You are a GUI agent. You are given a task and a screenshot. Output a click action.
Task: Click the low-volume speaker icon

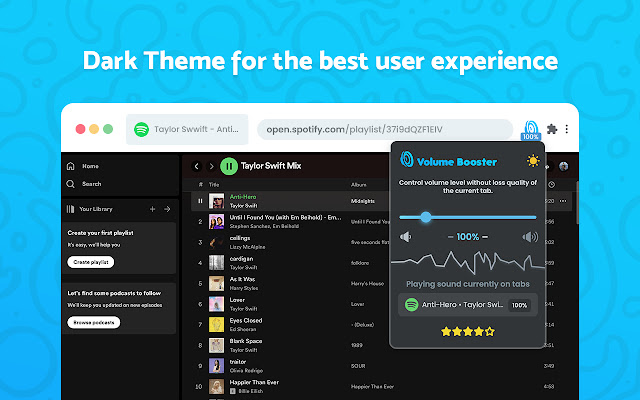tap(406, 237)
